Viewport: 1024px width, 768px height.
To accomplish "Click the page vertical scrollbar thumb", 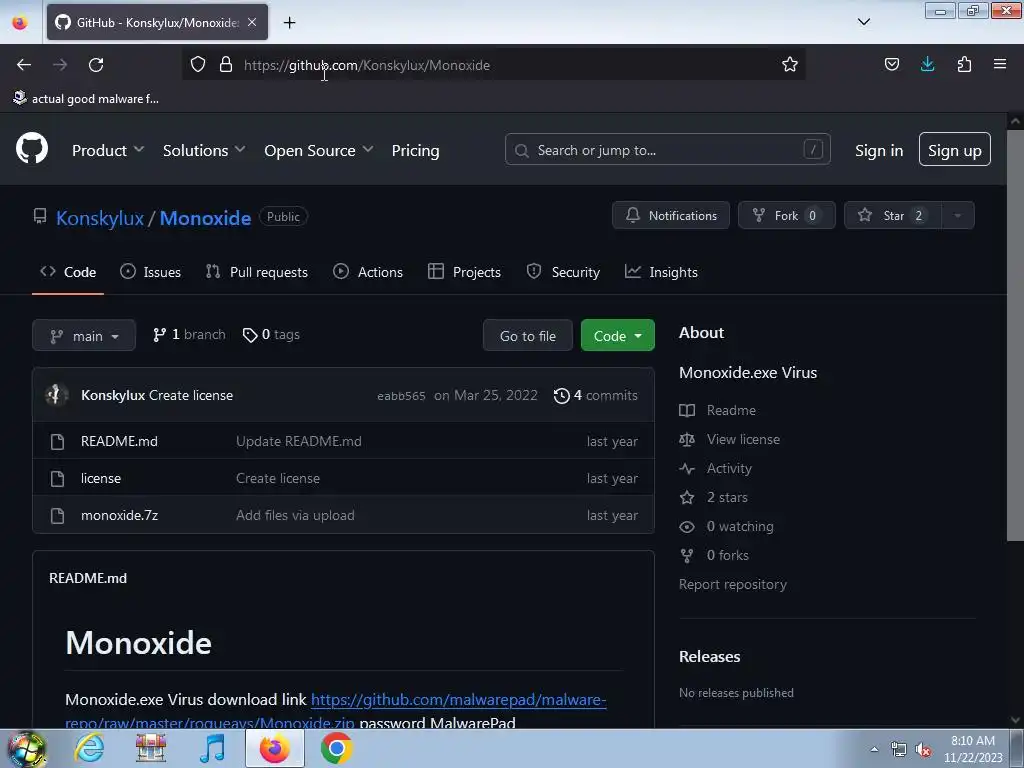I will coord(1015,334).
